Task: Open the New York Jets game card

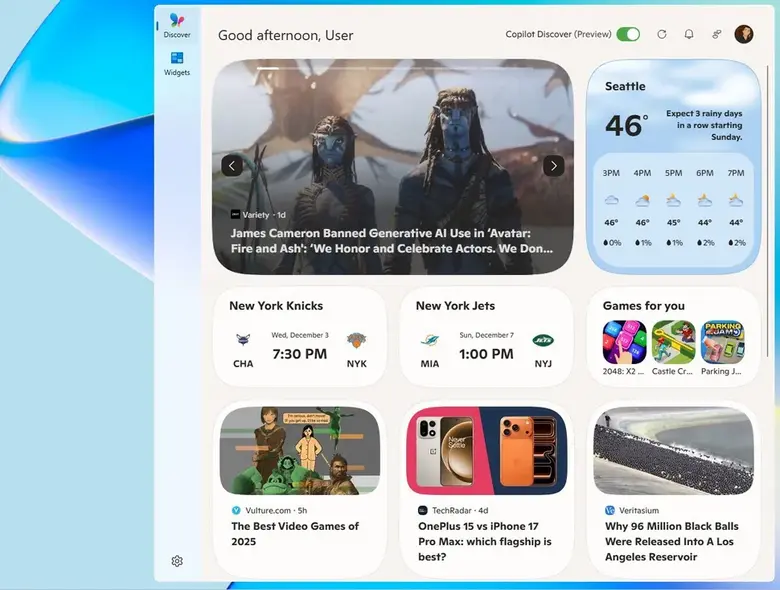Action: [x=486, y=337]
